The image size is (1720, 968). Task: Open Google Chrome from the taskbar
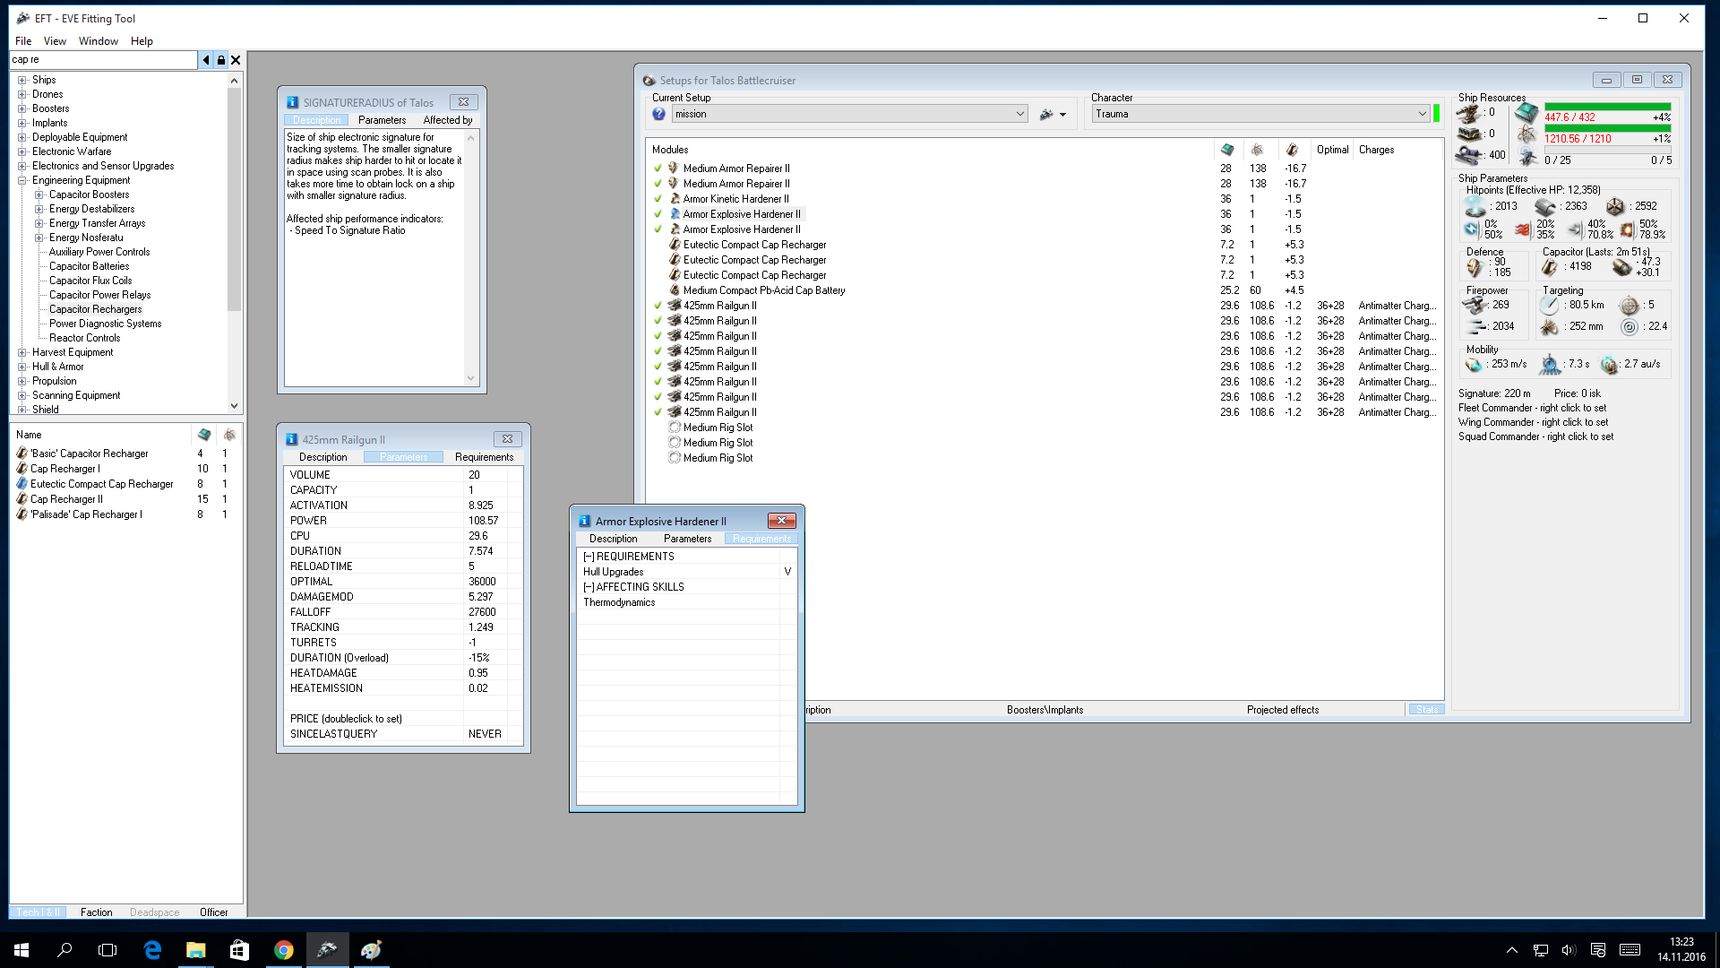284,950
